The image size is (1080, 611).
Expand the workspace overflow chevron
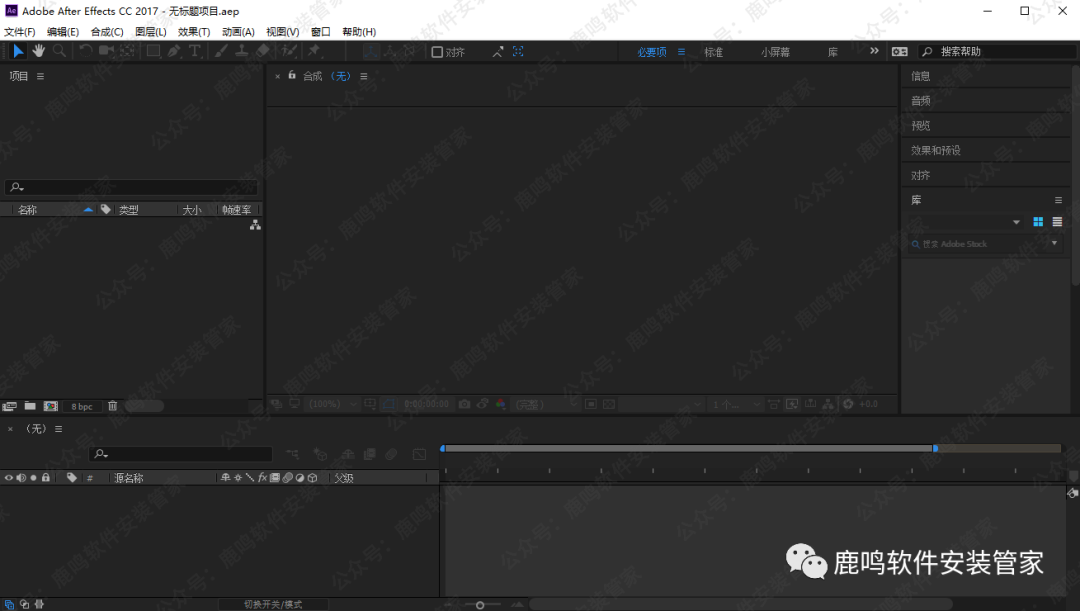click(874, 51)
